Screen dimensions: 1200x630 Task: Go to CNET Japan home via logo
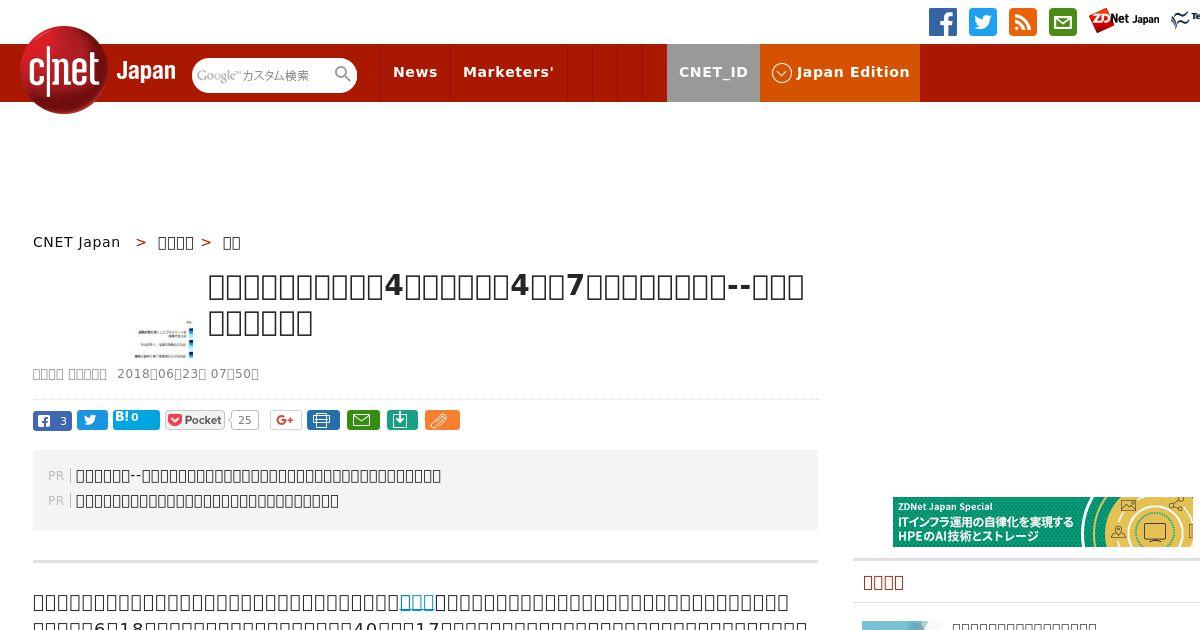click(97, 71)
